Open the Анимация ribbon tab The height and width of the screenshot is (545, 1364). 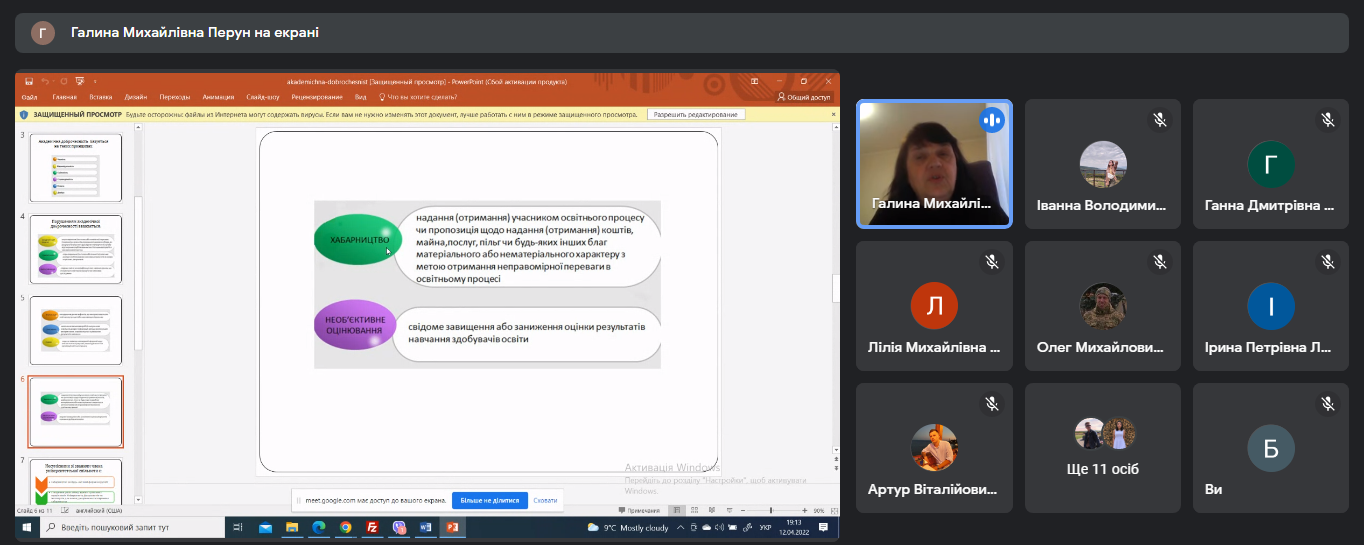point(218,97)
